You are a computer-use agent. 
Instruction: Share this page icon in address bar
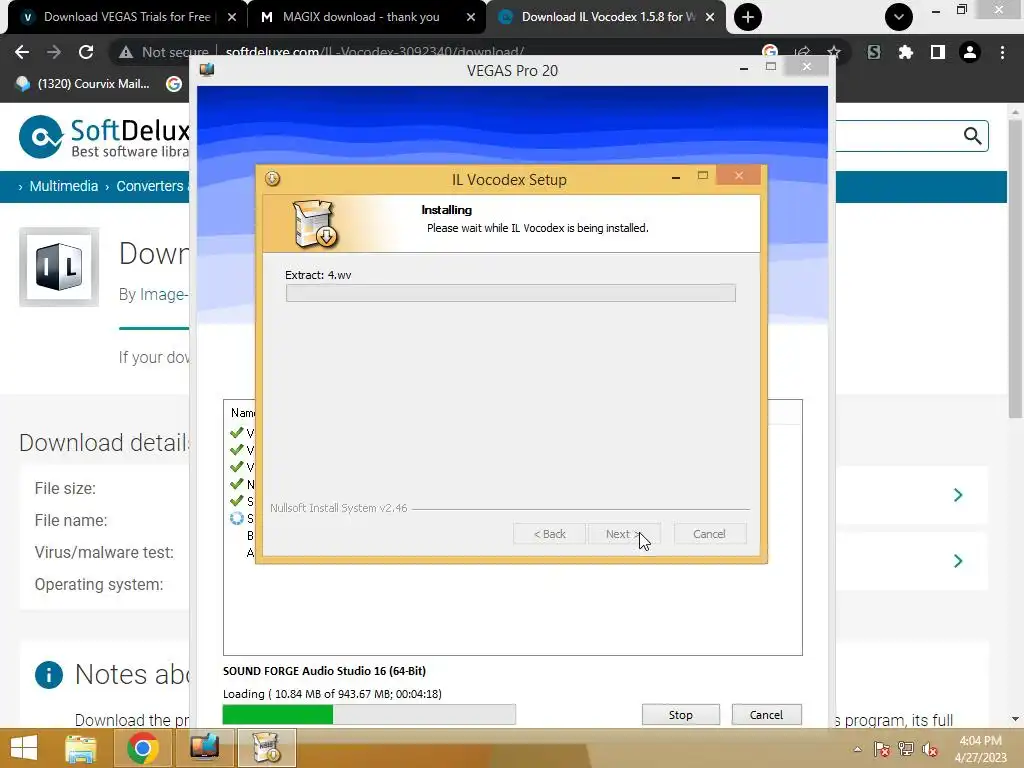pyautogui.click(x=802, y=52)
